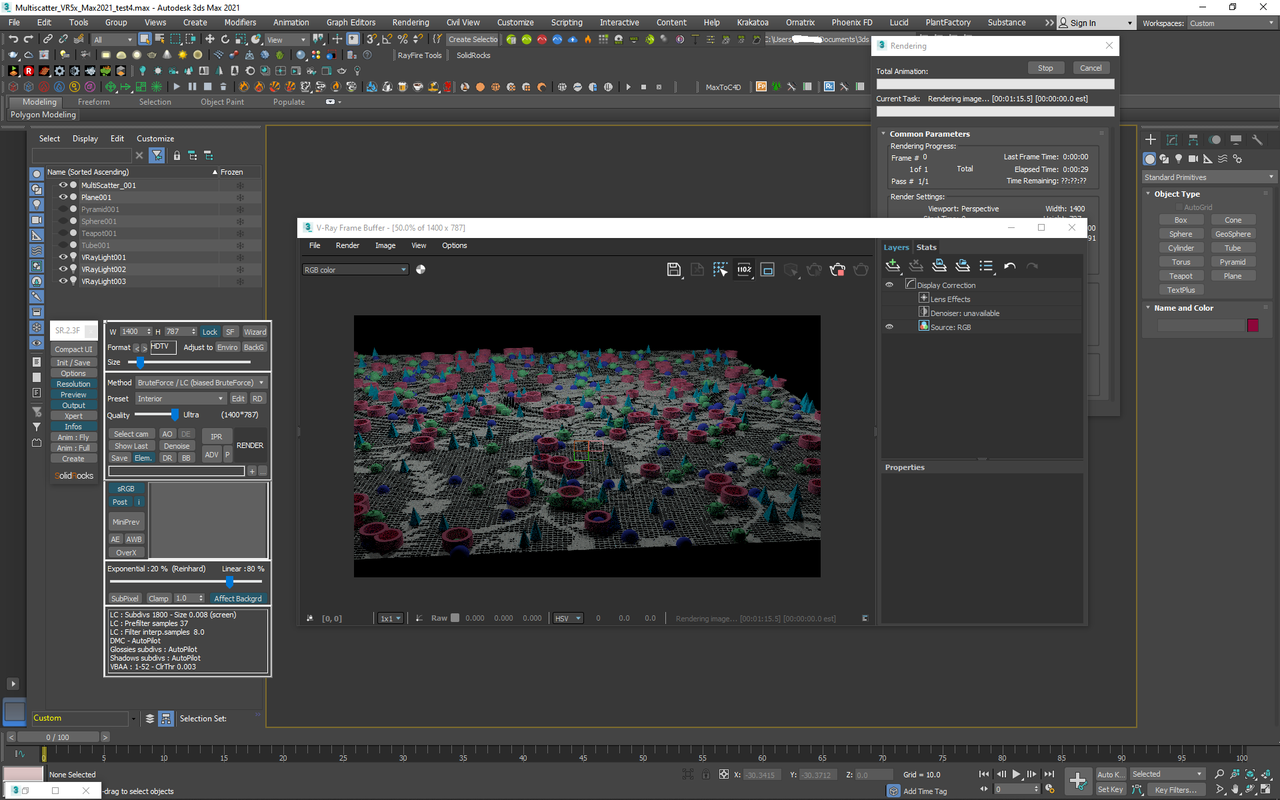Image resolution: width=1280 pixels, height=800 pixels.
Task: Redo the last action in main toolbar
Action: pos(29,39)
